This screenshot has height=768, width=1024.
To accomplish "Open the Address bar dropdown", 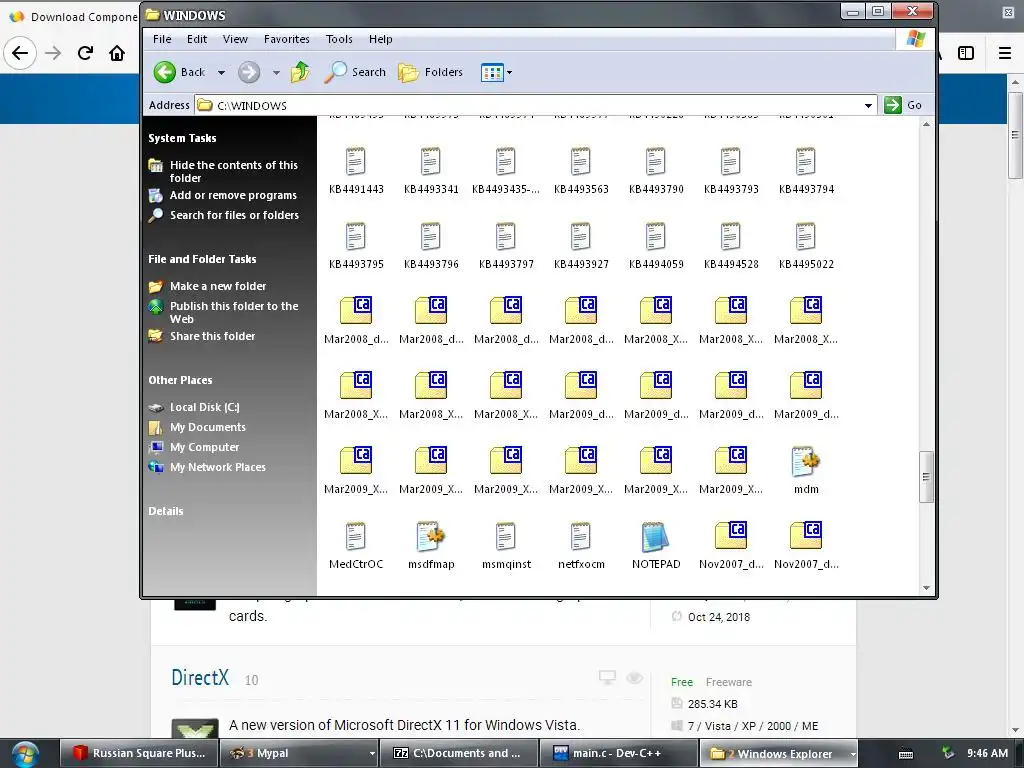I will tap(868, 105).
